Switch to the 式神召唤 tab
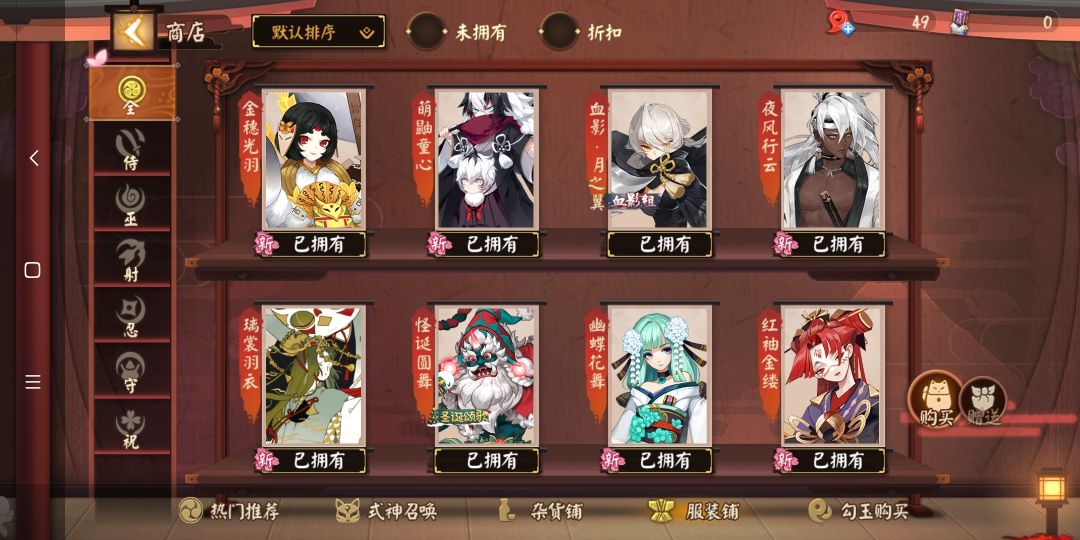Viewport: 1080px width, 540px height. pyautogui.click(x=386, y=511)
